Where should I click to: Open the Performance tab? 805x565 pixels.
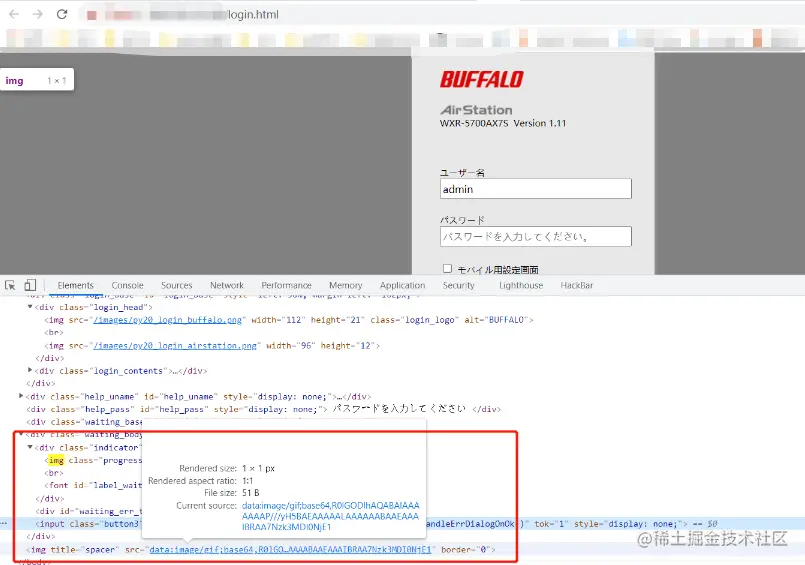pos(286,285)
